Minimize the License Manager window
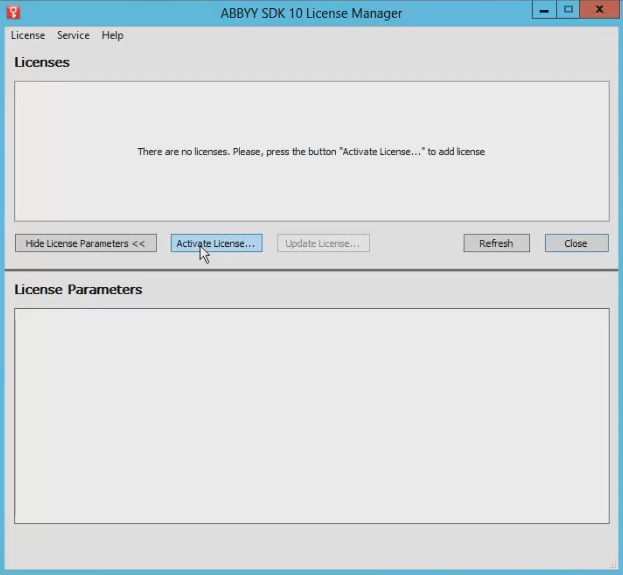Image resolution: width=623 pixels, height=575 pixels. pyautogui.click(x=543, y=9)
